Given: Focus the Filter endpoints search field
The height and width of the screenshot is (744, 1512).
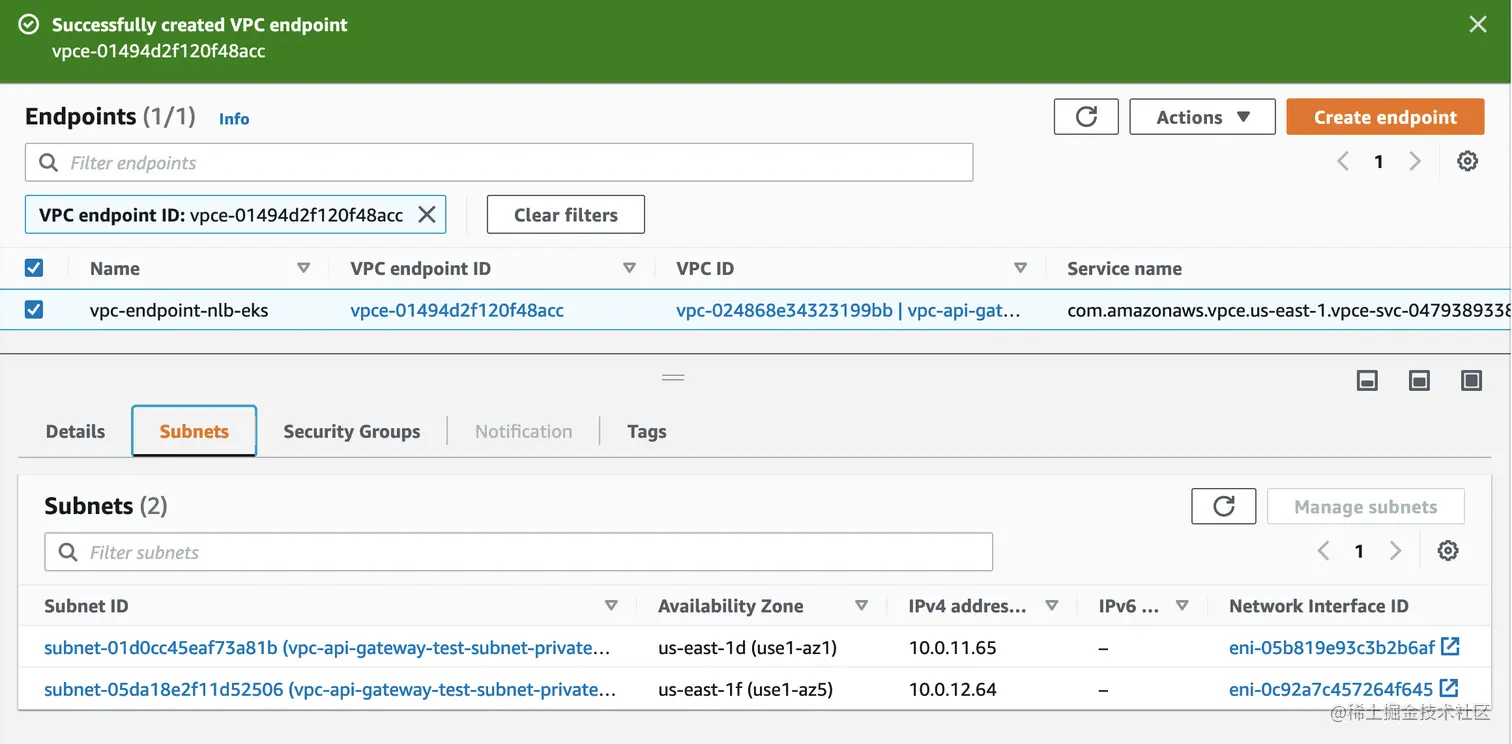Looking at the screenshot, I should [500, 163].
